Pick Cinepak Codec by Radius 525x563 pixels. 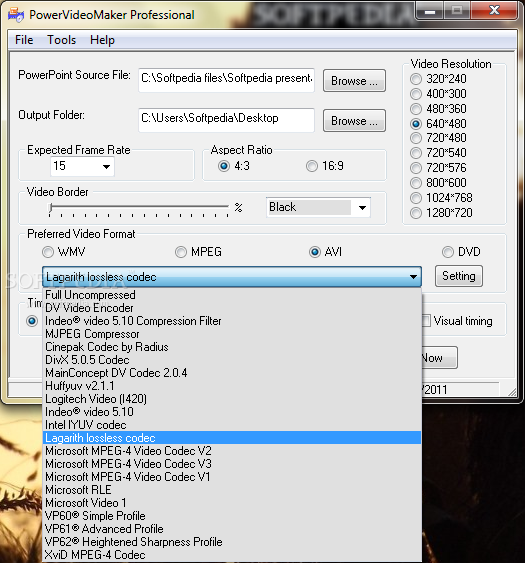(x=232, y=347)
